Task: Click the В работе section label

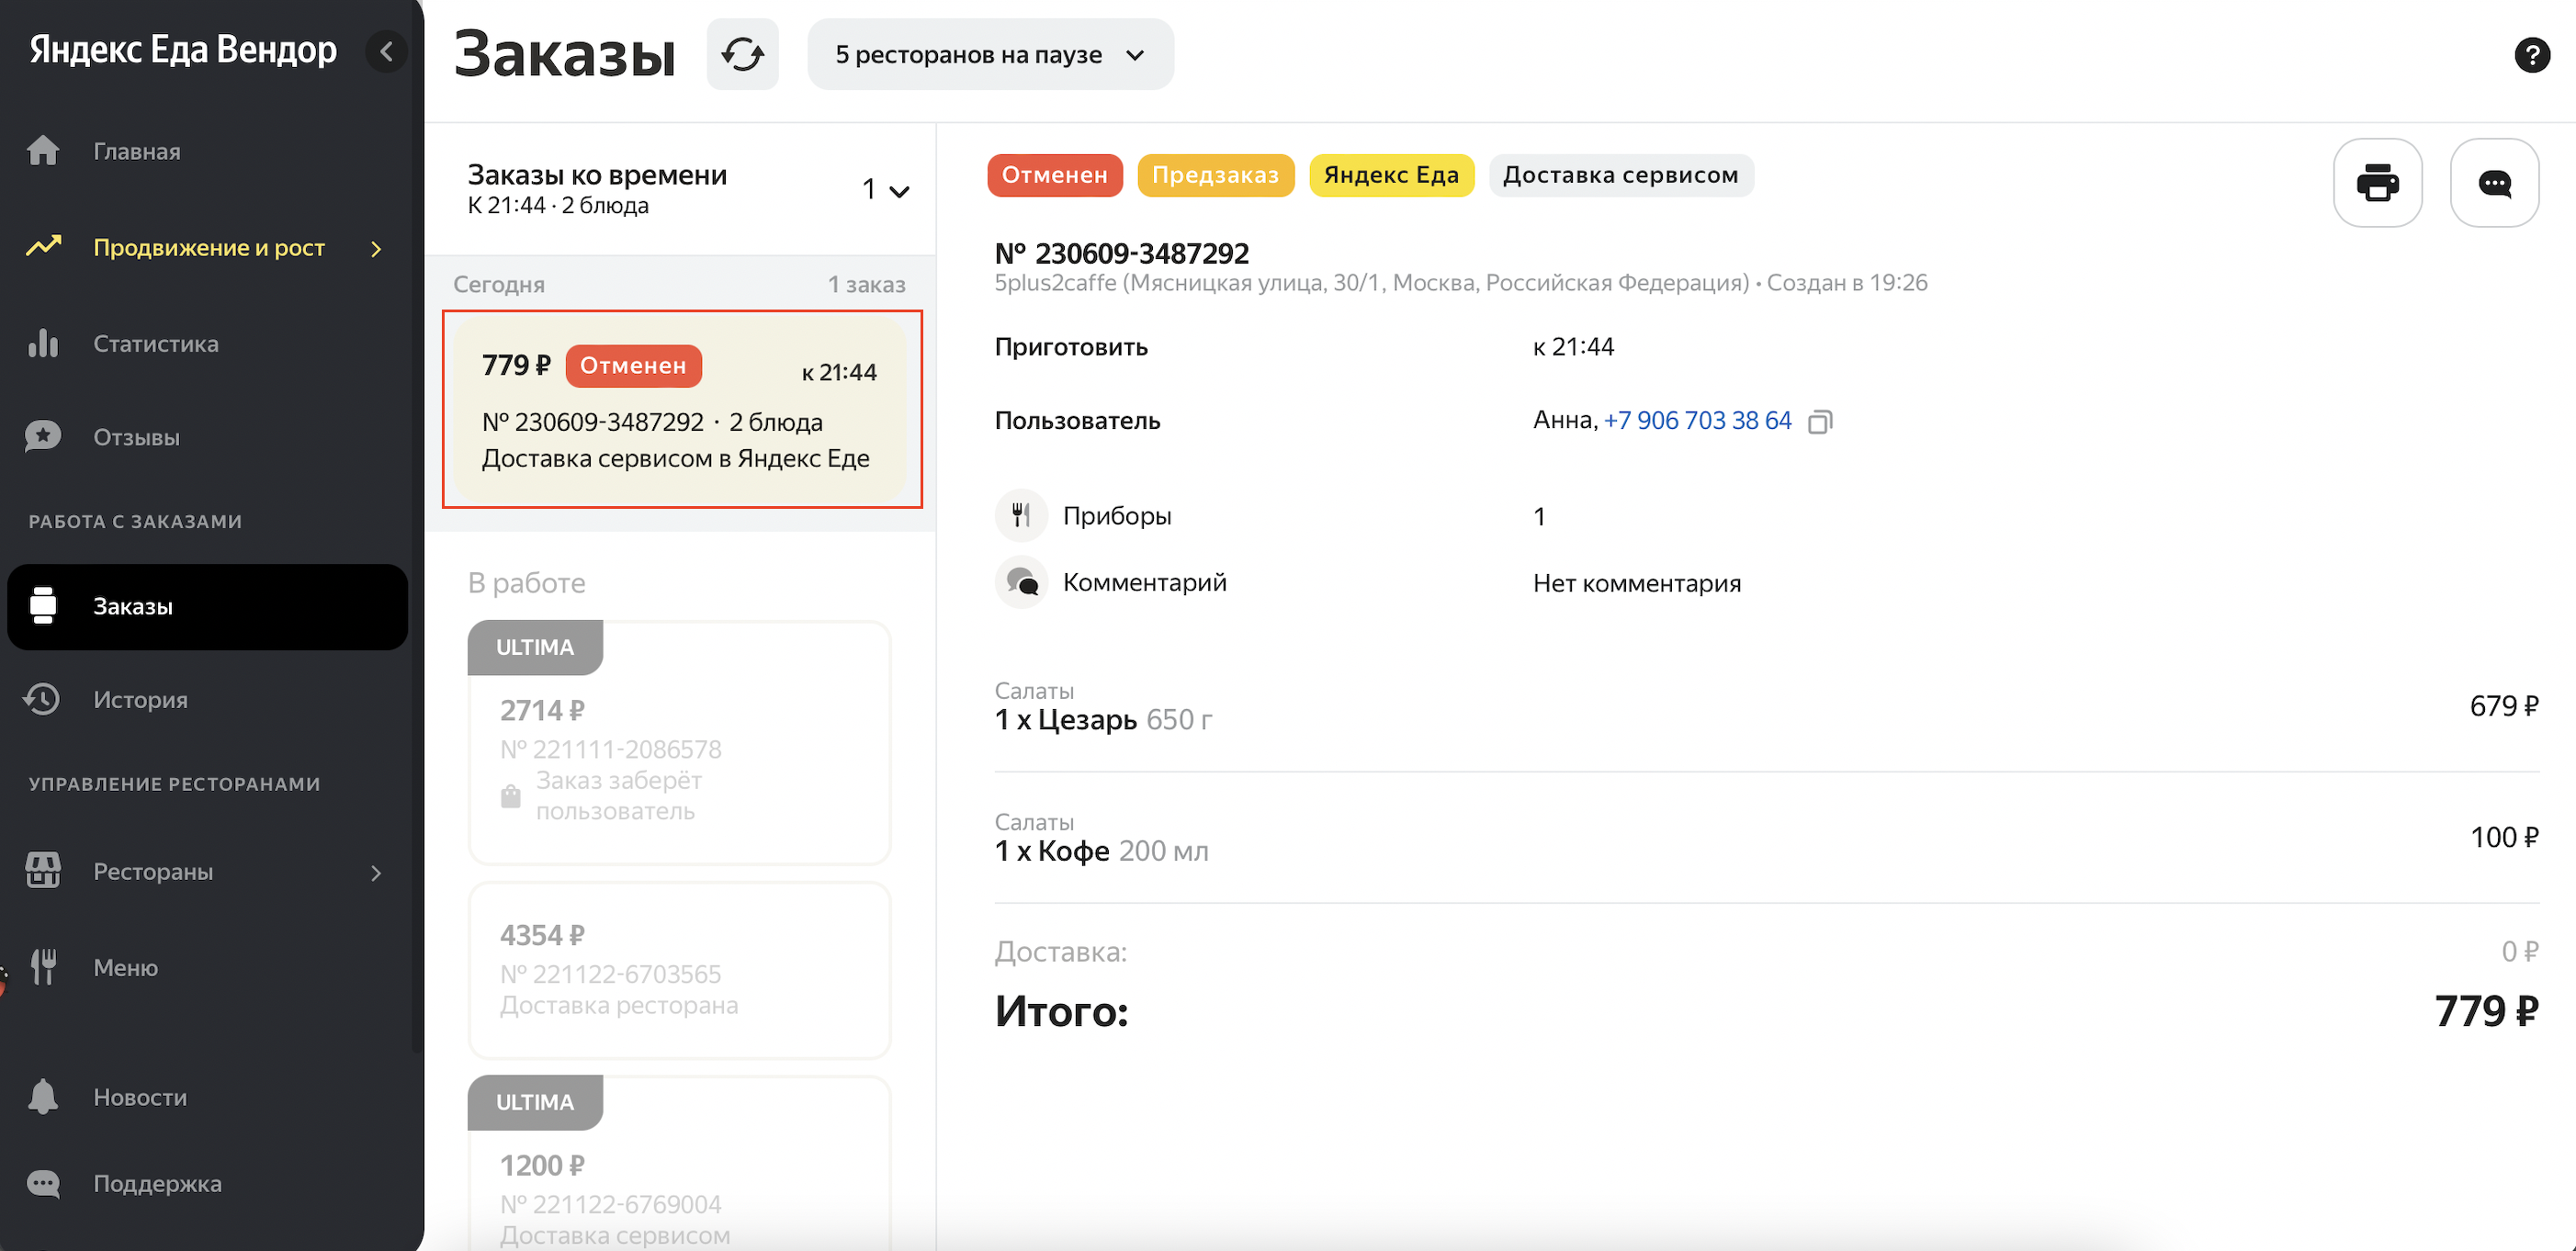Action: [527, 583]
